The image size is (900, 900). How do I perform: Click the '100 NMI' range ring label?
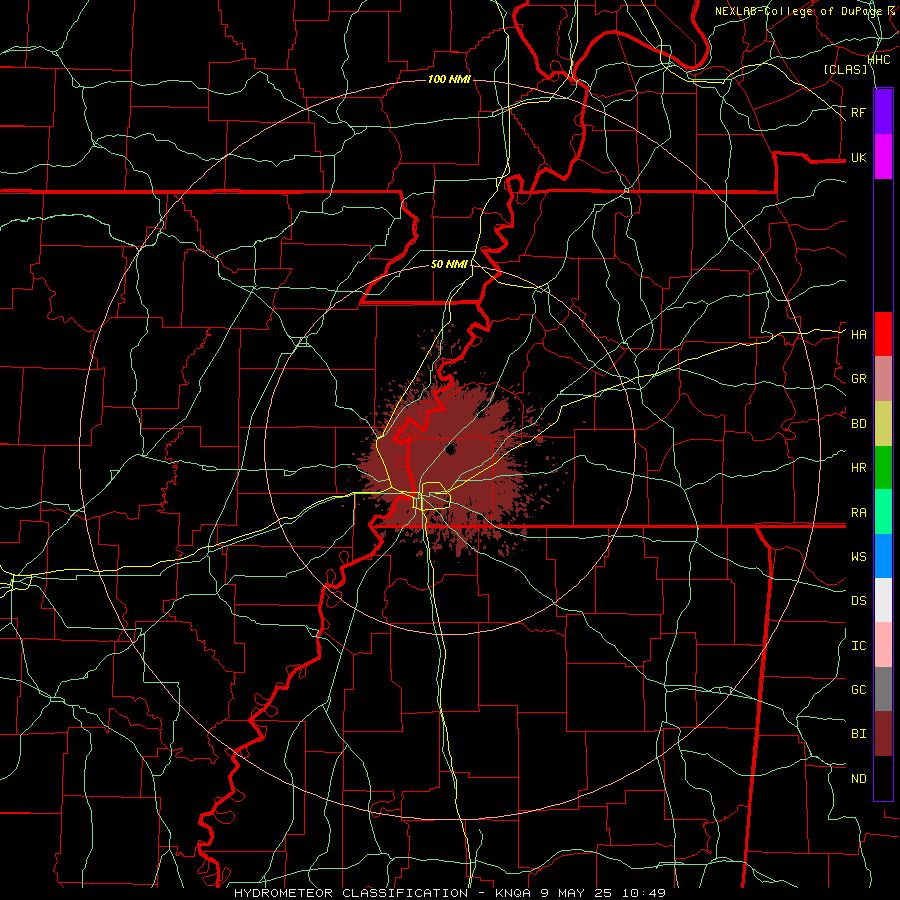(449, 79)
